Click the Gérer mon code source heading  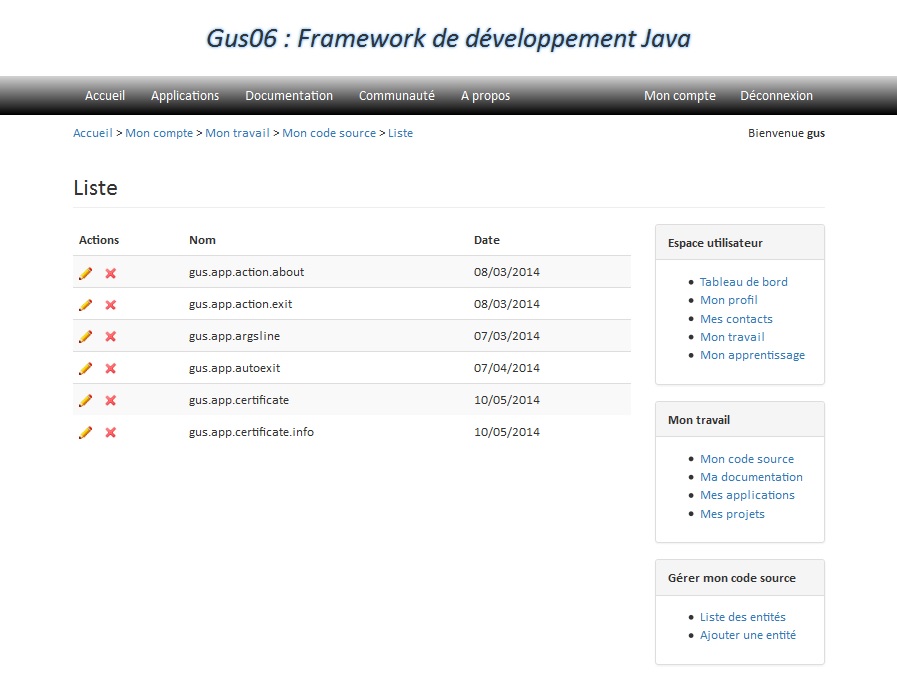coord(732,578)
